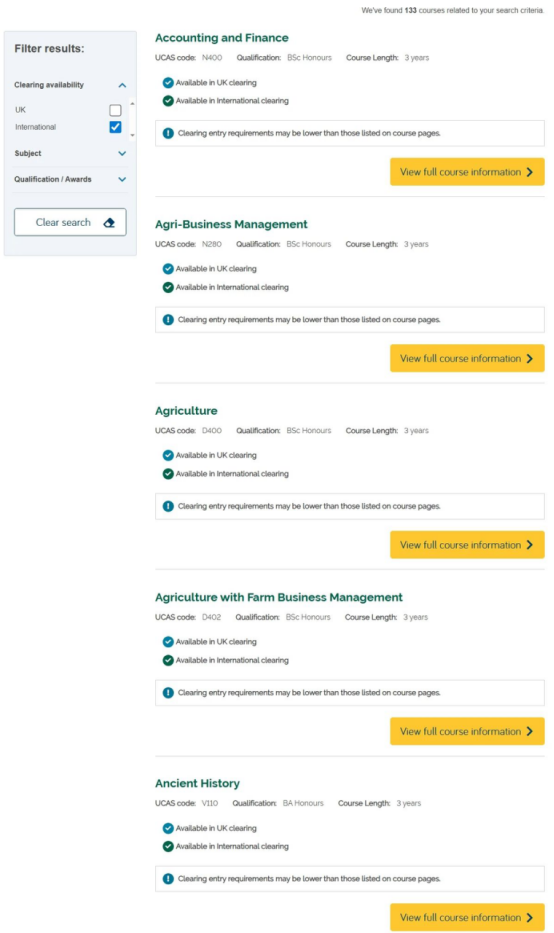Click the clearing availability list scrollbar
This screenshot has width=554, height=933.
coord(132,119)
